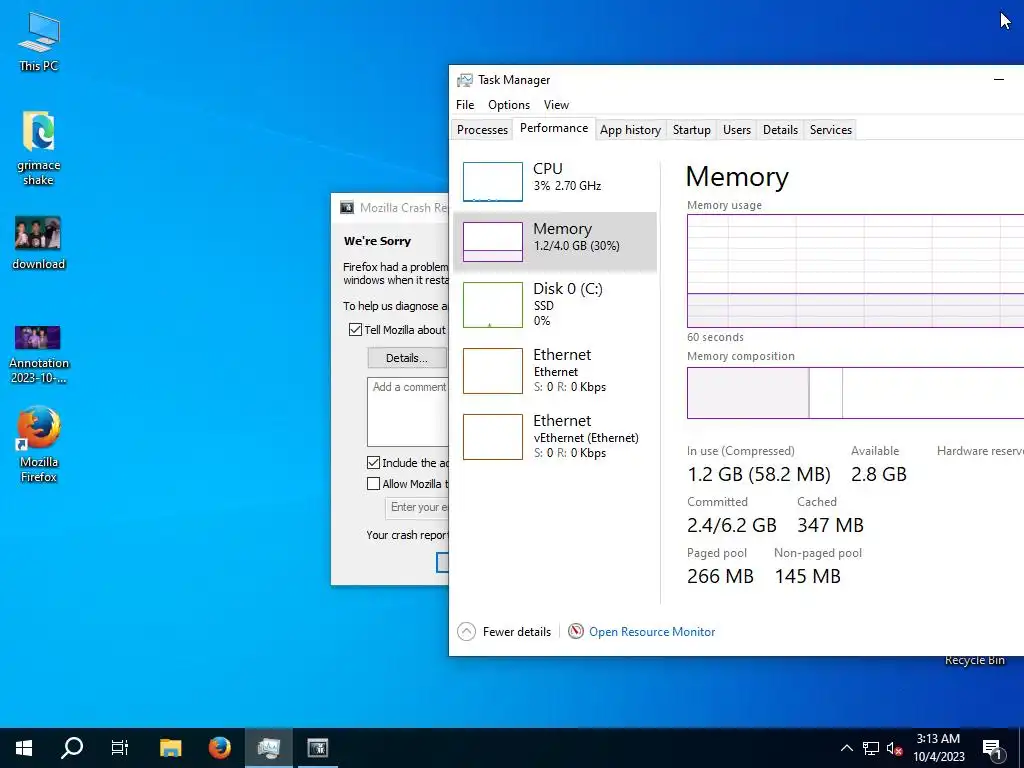Select the Mozilla Firefox desktop shortcut
This screenshot has width=1024, height=768.
[x=39, y=445]
